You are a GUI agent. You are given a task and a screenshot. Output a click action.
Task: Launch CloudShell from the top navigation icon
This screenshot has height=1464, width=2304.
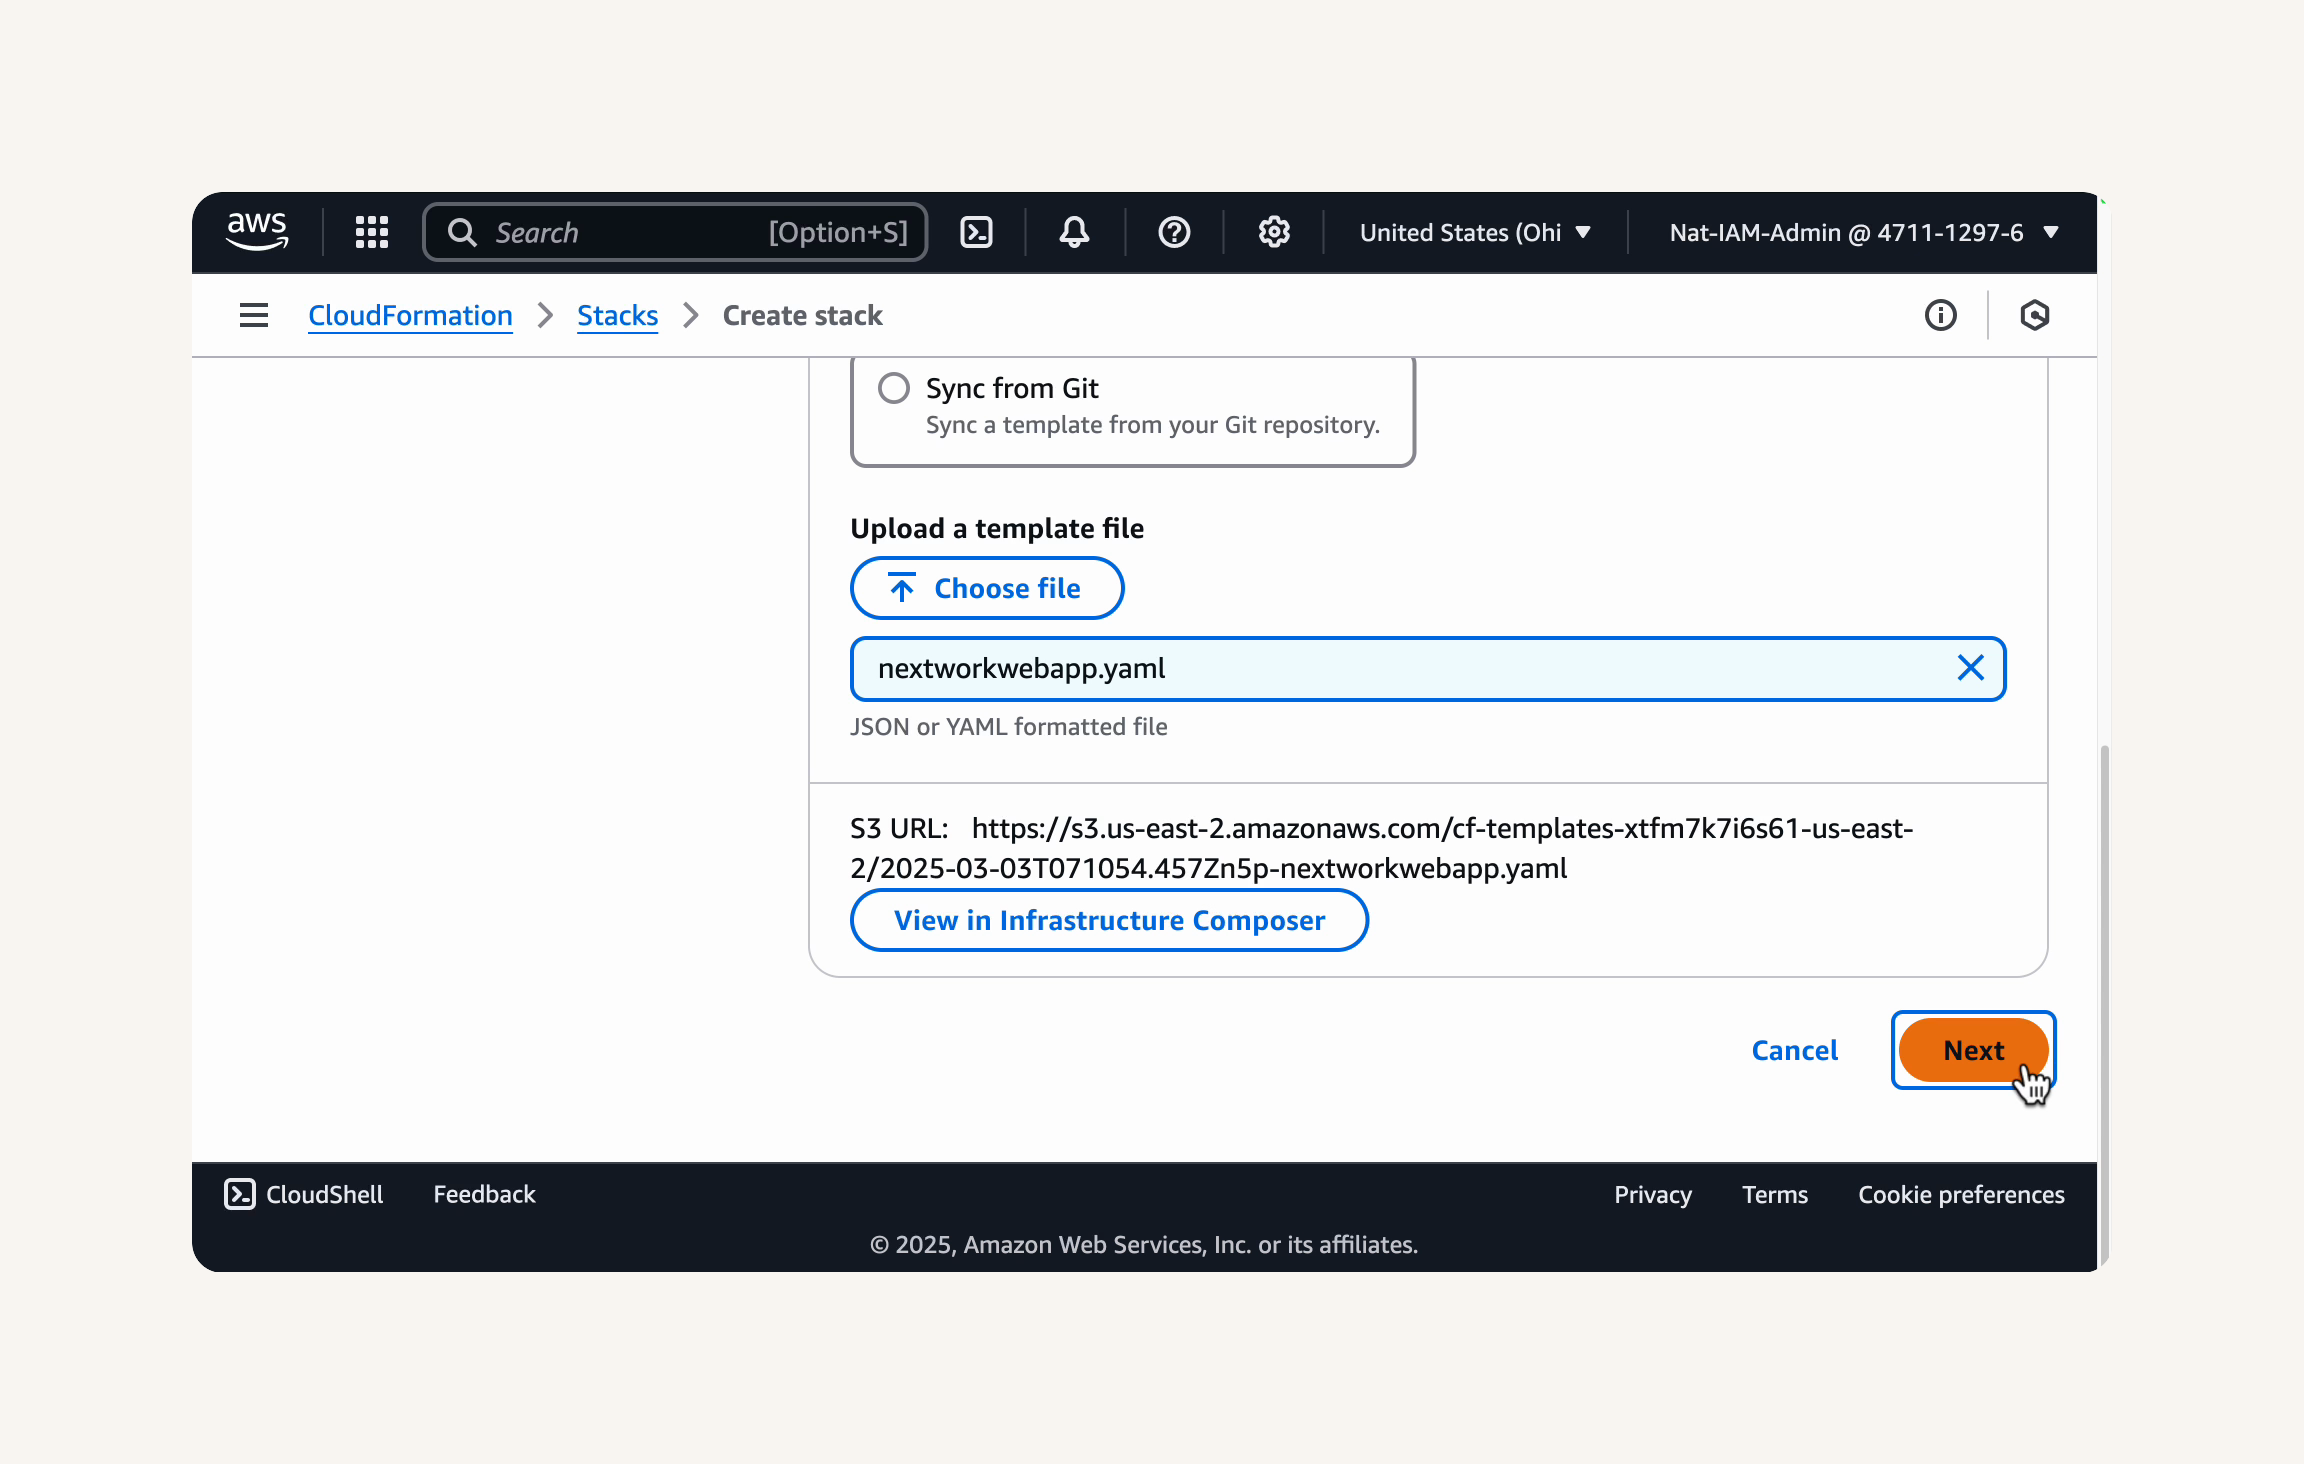tap(976, 232)
